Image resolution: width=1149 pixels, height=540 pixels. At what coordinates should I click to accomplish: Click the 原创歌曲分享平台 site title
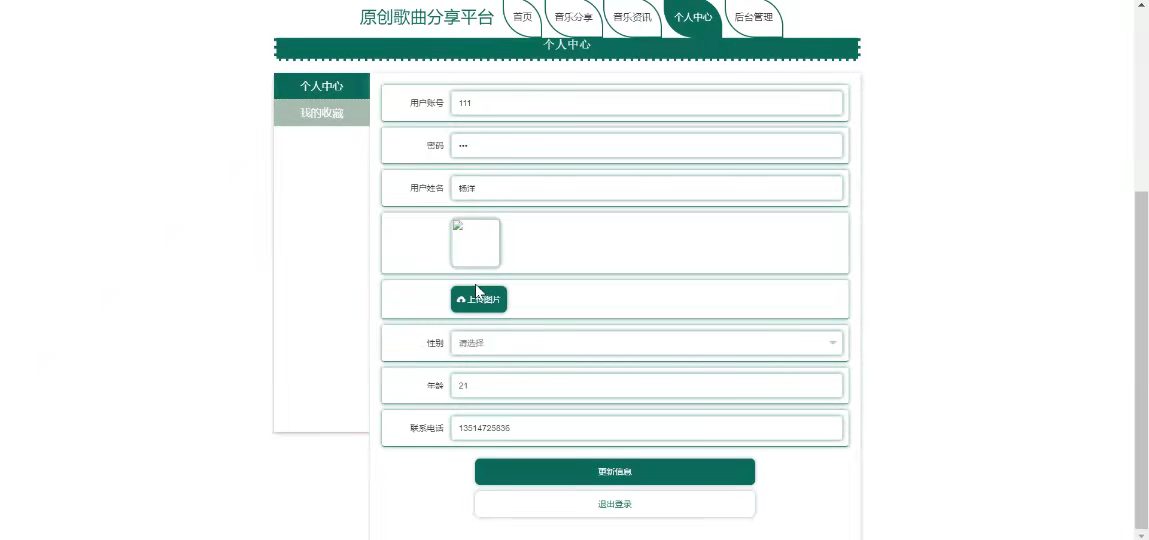tap(427, 18)
